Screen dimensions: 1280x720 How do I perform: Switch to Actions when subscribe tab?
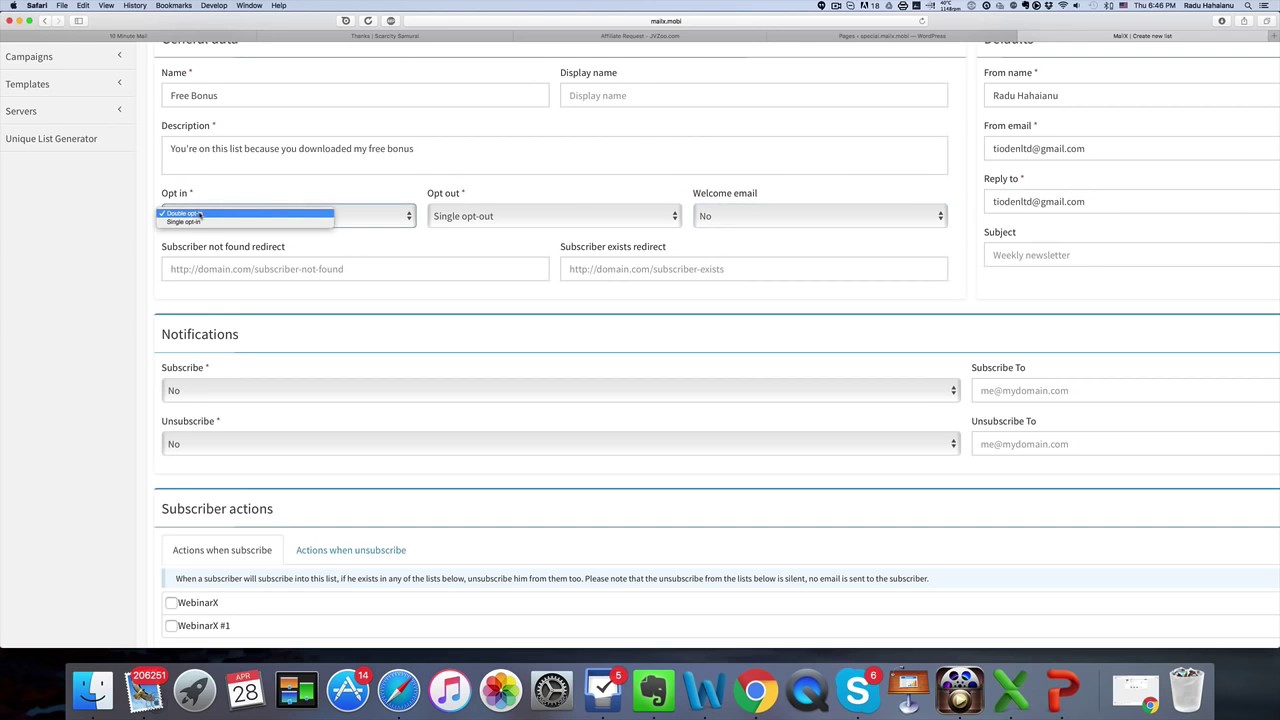tap(222, 550)
